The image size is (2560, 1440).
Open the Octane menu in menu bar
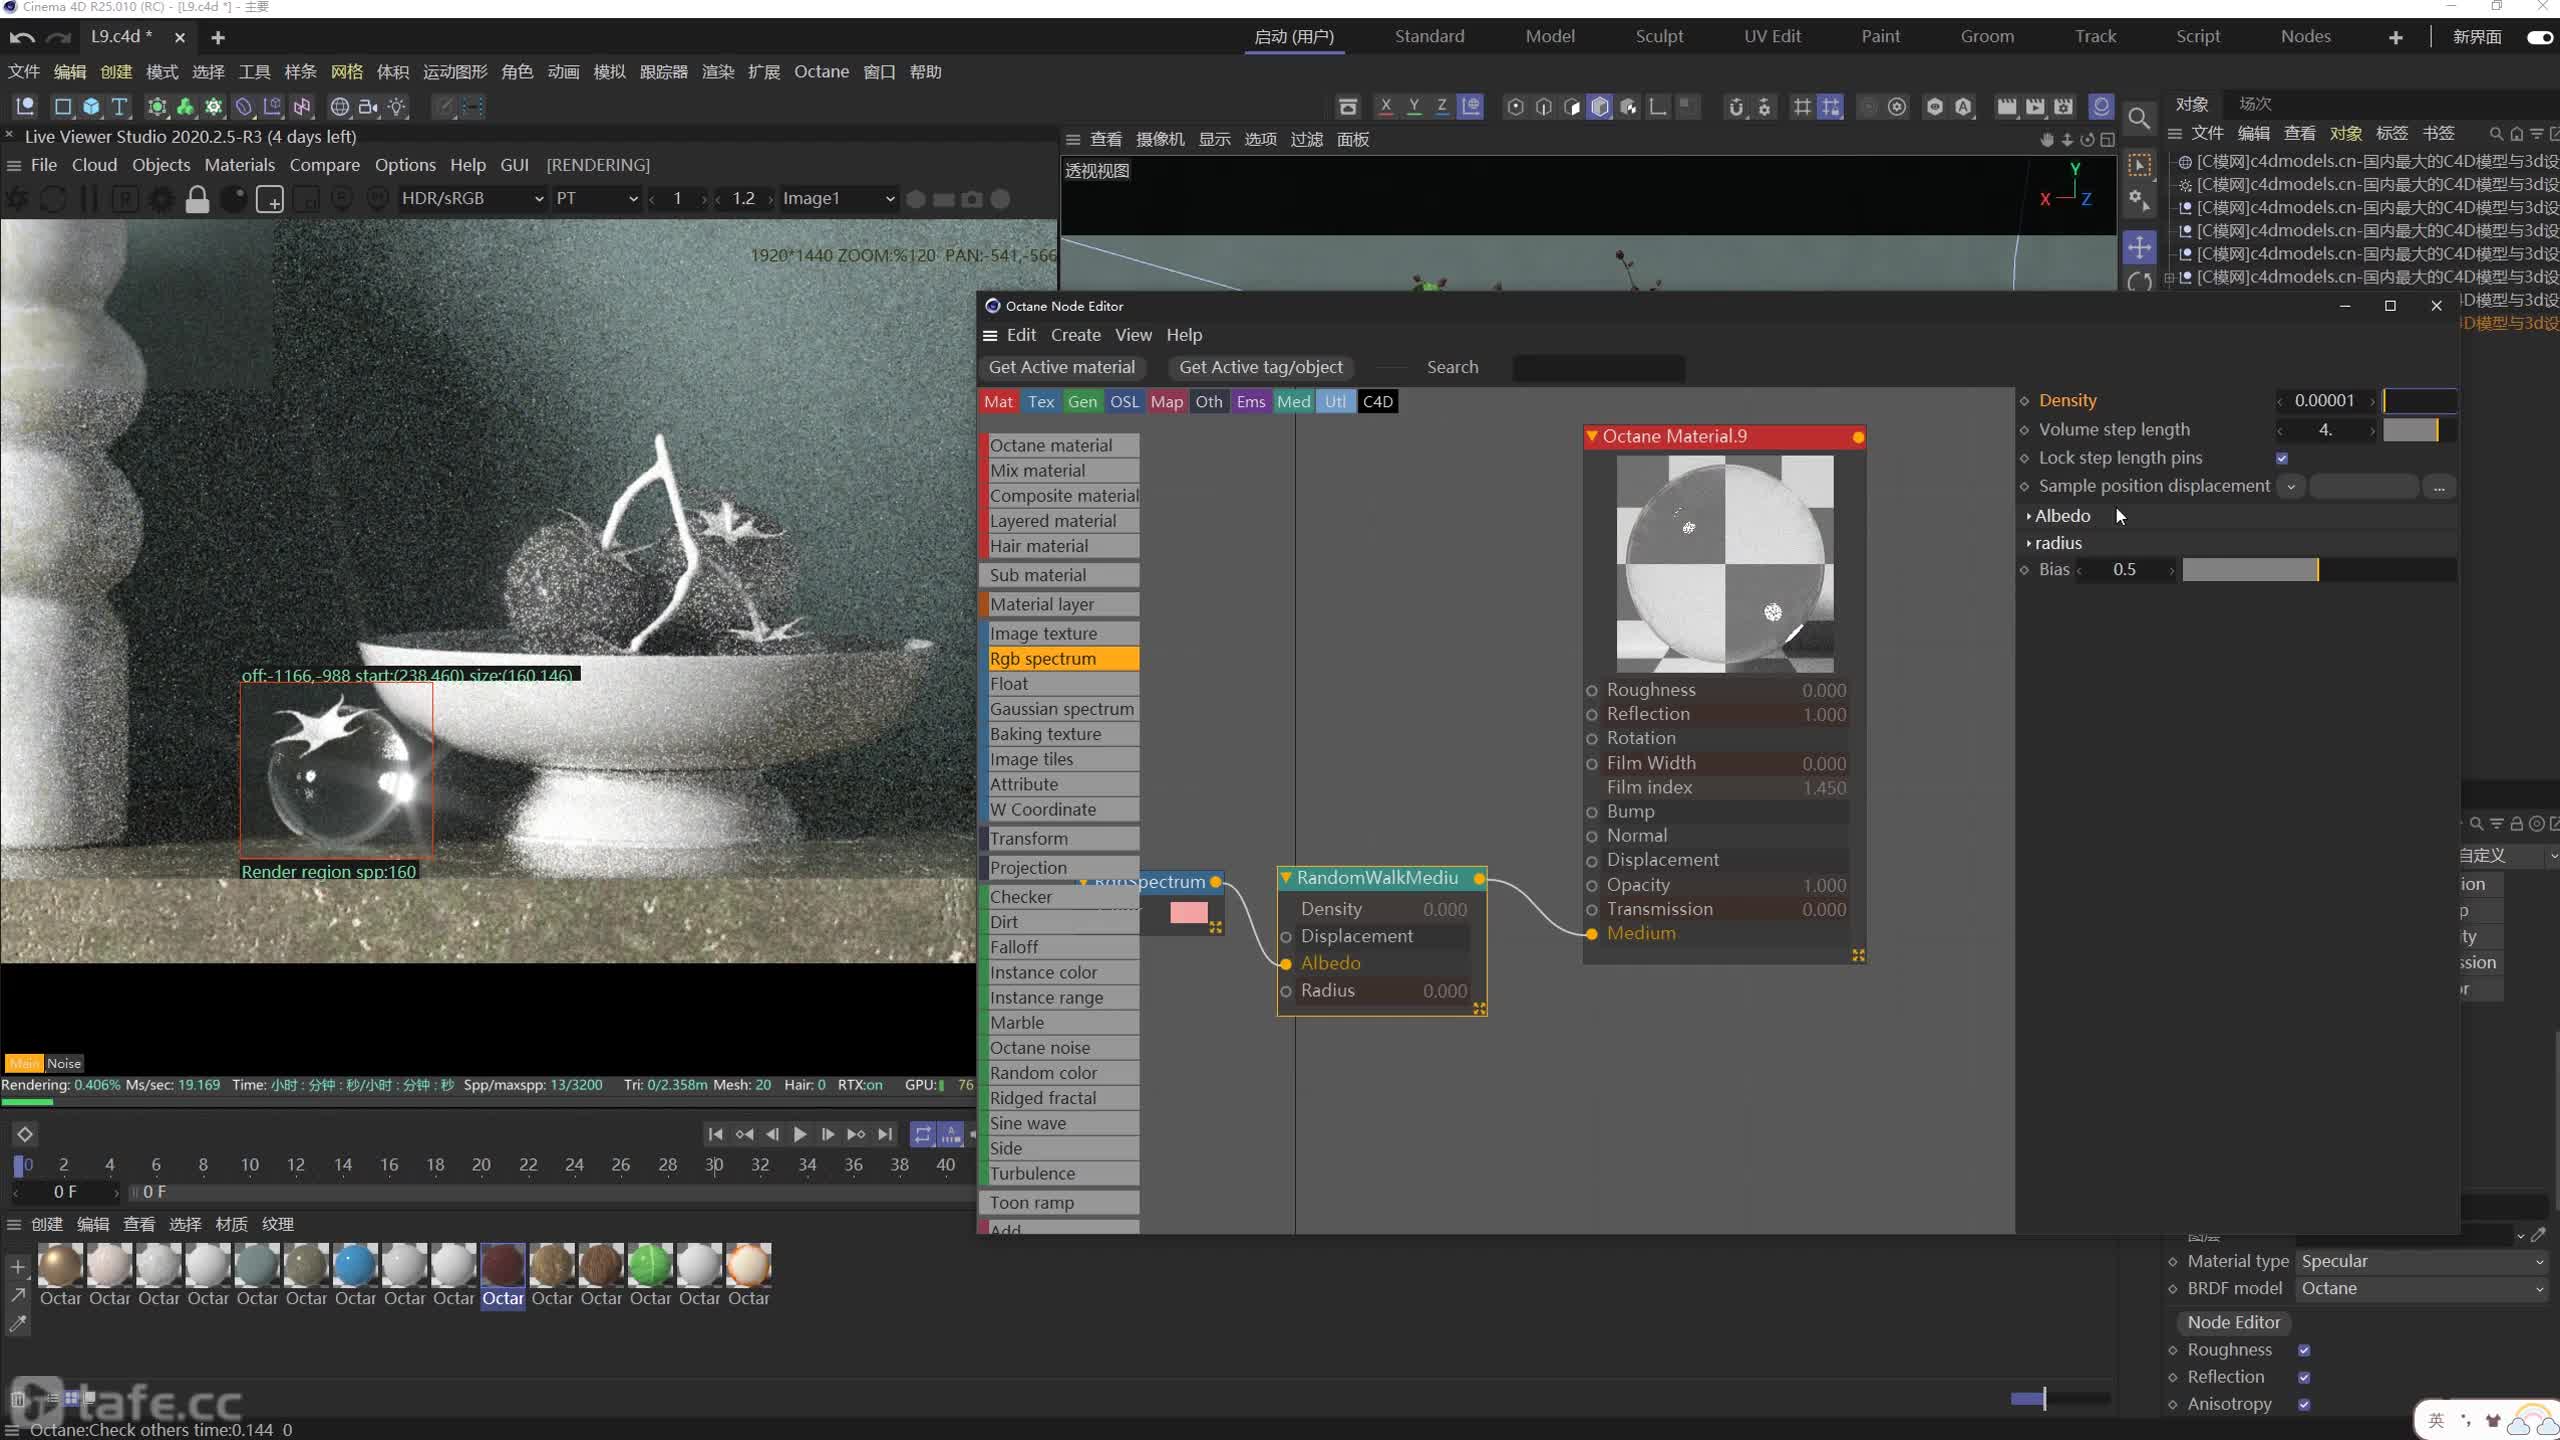pyautogui.click(x=821, y=72)
